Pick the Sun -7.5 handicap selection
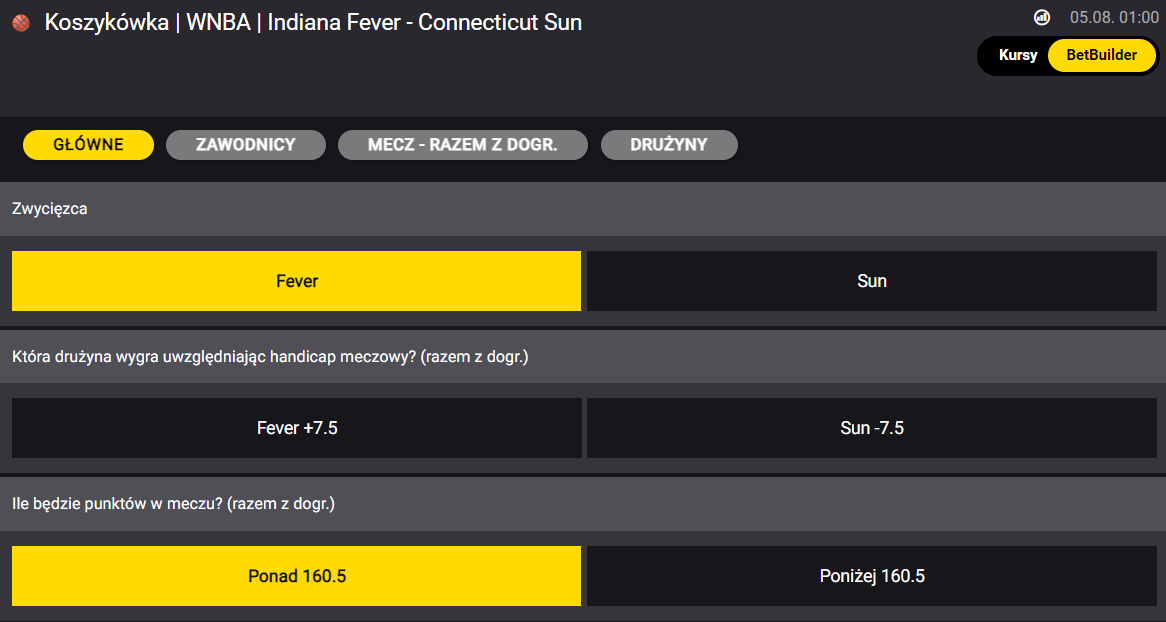Screen dimensions: 1166x622 [871, 428]
